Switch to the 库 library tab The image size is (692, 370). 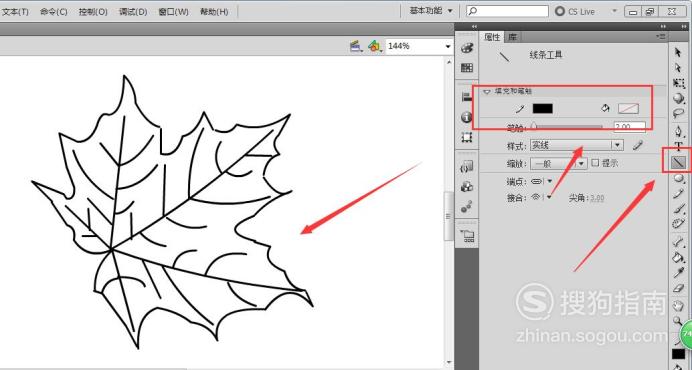tap(512, 37)
